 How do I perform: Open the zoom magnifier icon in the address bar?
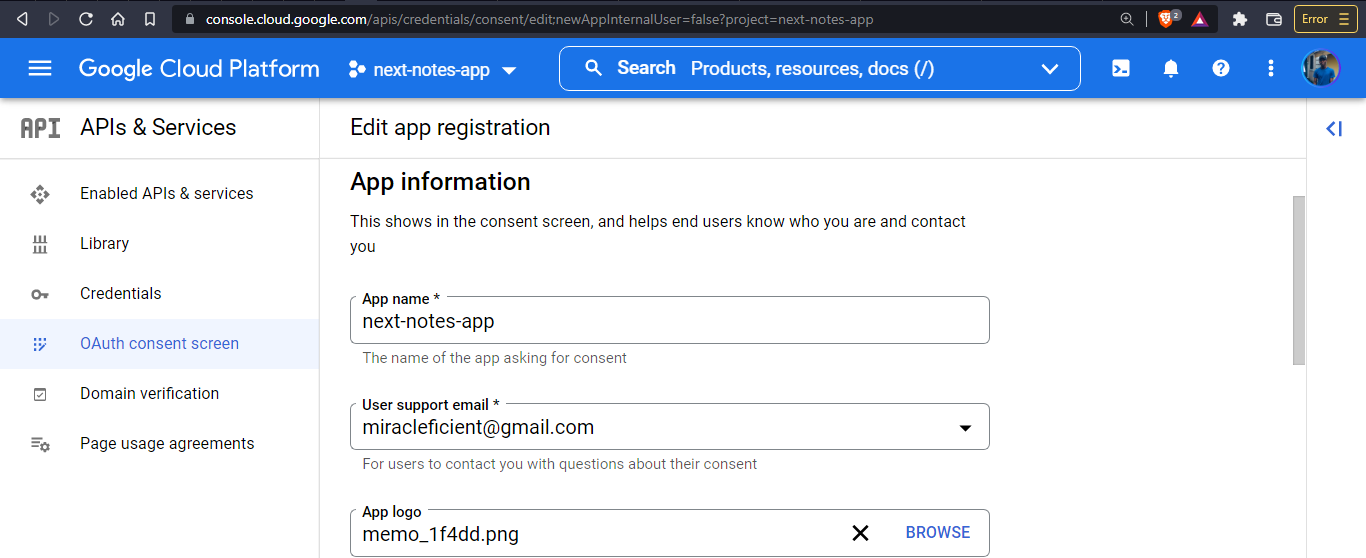[1127, 19]
